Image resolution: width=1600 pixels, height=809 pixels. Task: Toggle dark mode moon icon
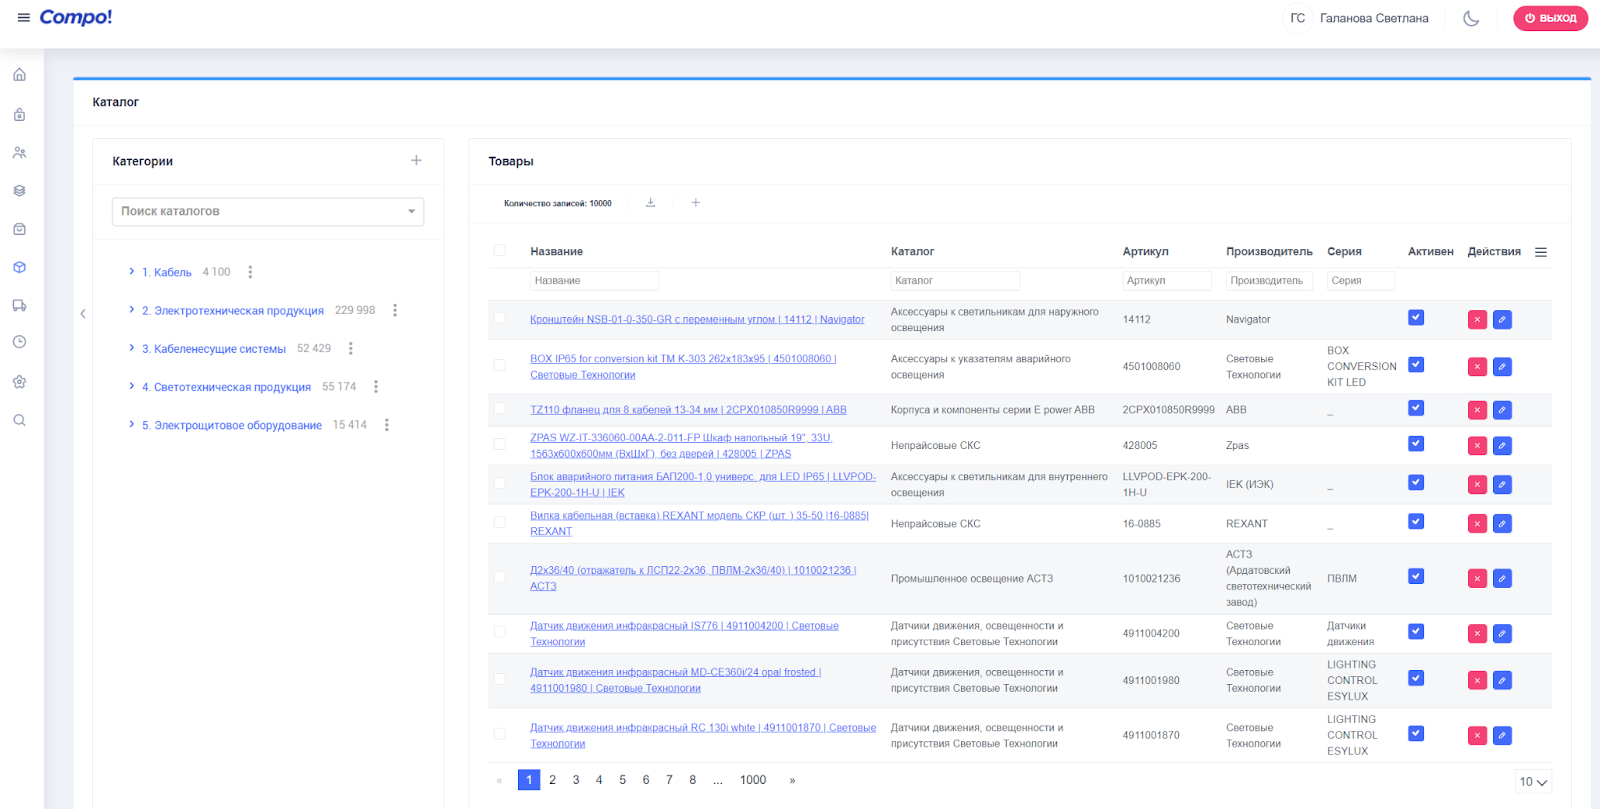pyautogui.click(x=1471, y=18)
